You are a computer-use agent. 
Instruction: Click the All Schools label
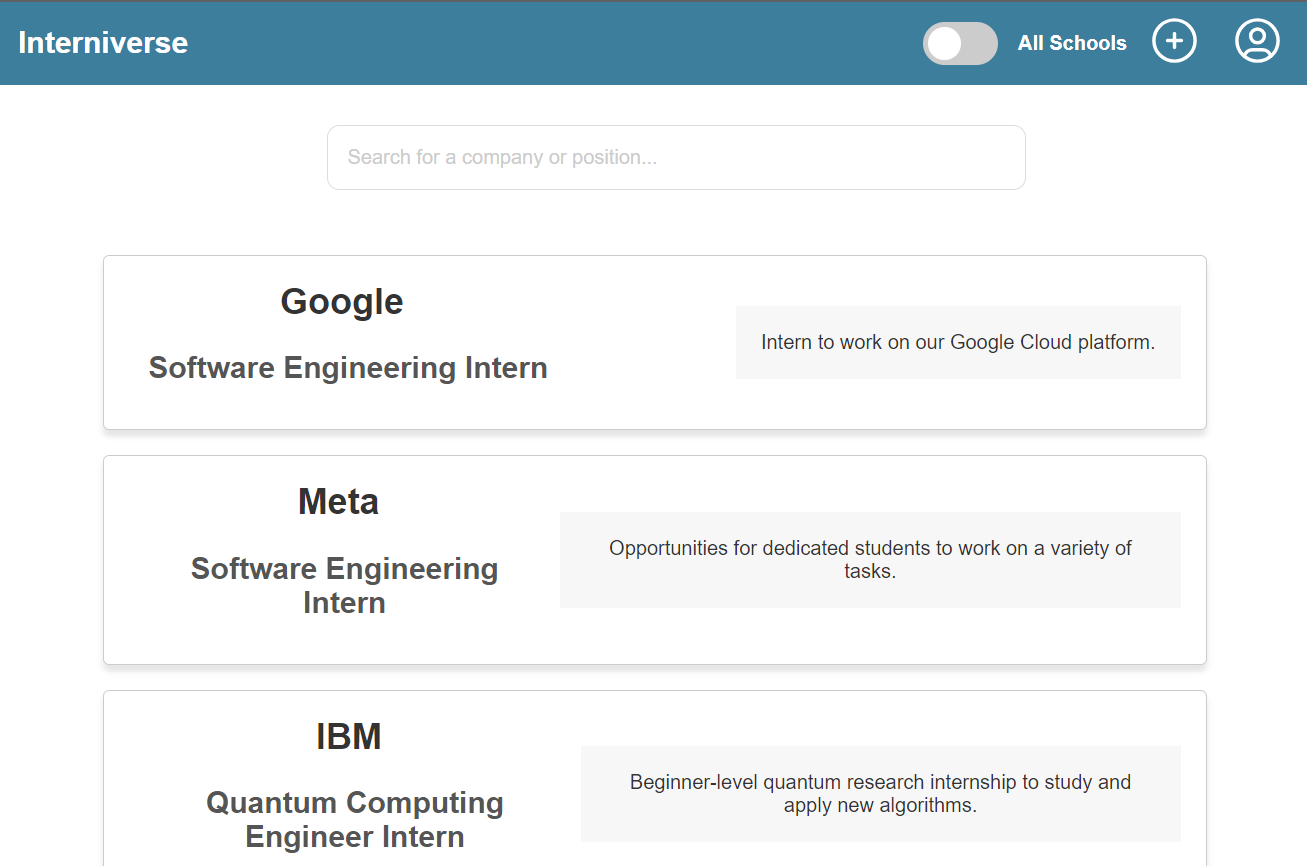point(1072,43)
